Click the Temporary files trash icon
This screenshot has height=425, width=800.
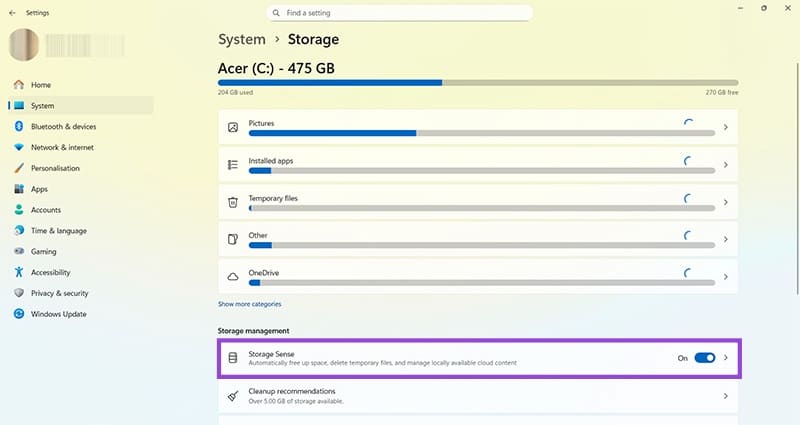point(233,202)
